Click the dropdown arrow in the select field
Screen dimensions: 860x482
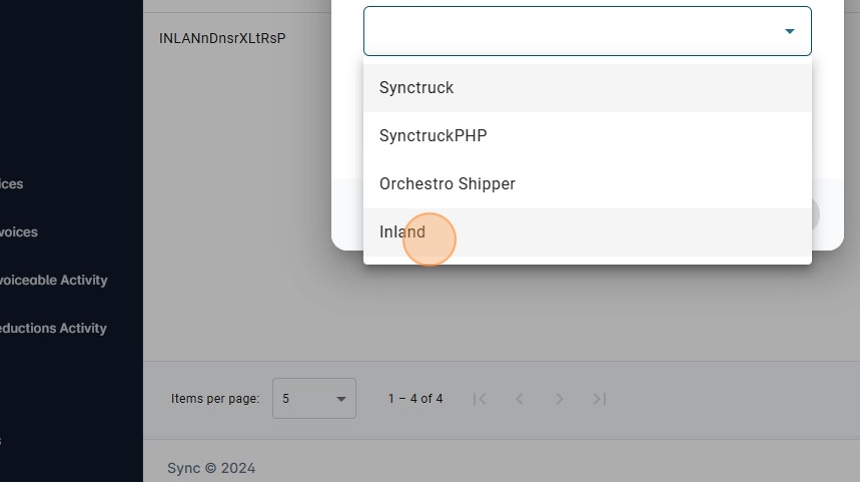[789, 31]
